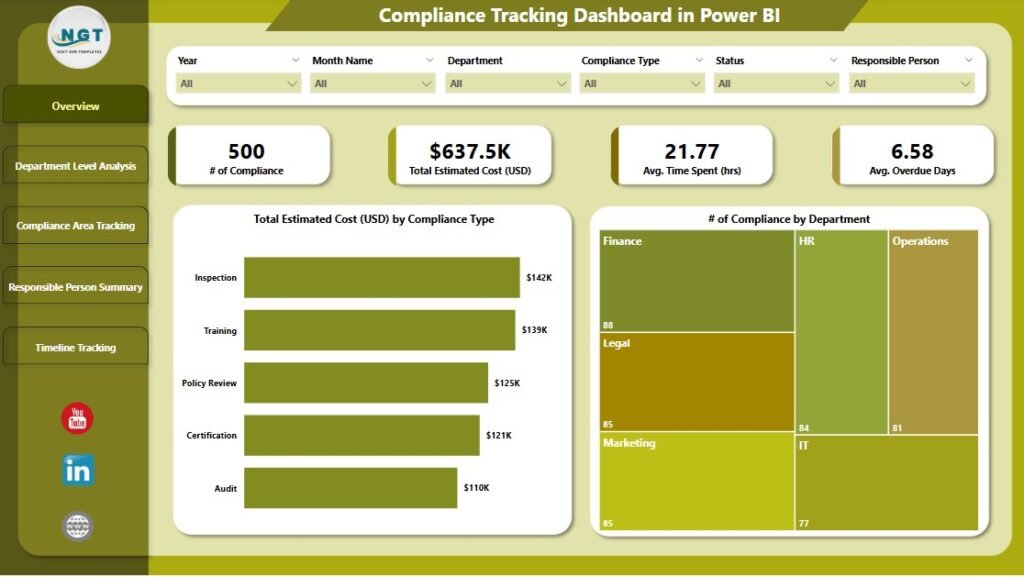Switch to Department Level Analysis page
Viewport: 1024px width, 577px height.
(75, 165)
